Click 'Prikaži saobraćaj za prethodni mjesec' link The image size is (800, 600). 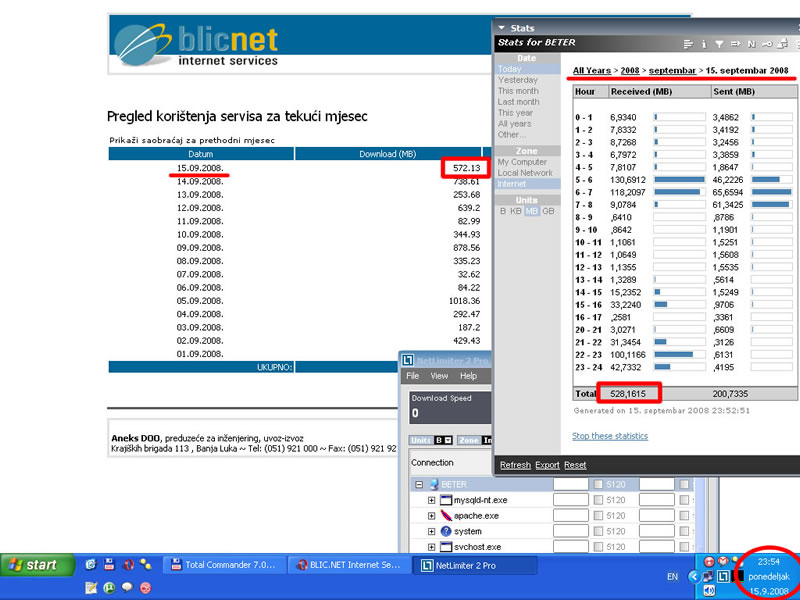point(192,140)
